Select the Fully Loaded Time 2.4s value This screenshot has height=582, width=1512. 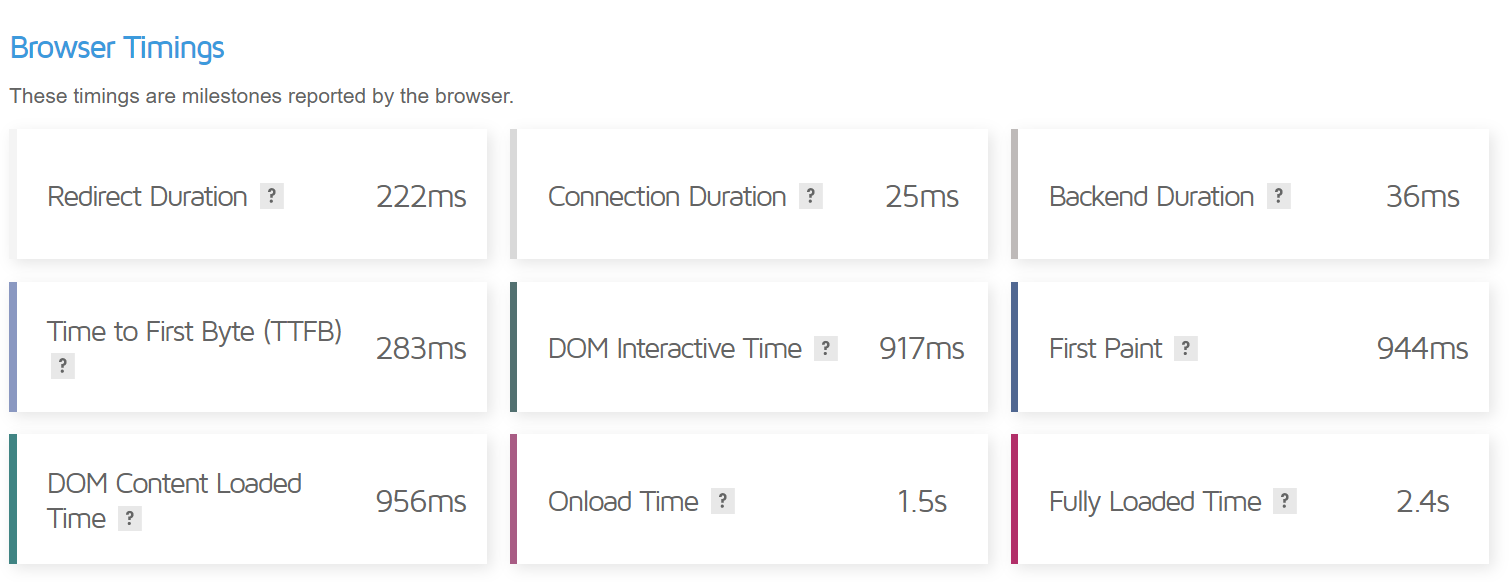(1422, 502)
